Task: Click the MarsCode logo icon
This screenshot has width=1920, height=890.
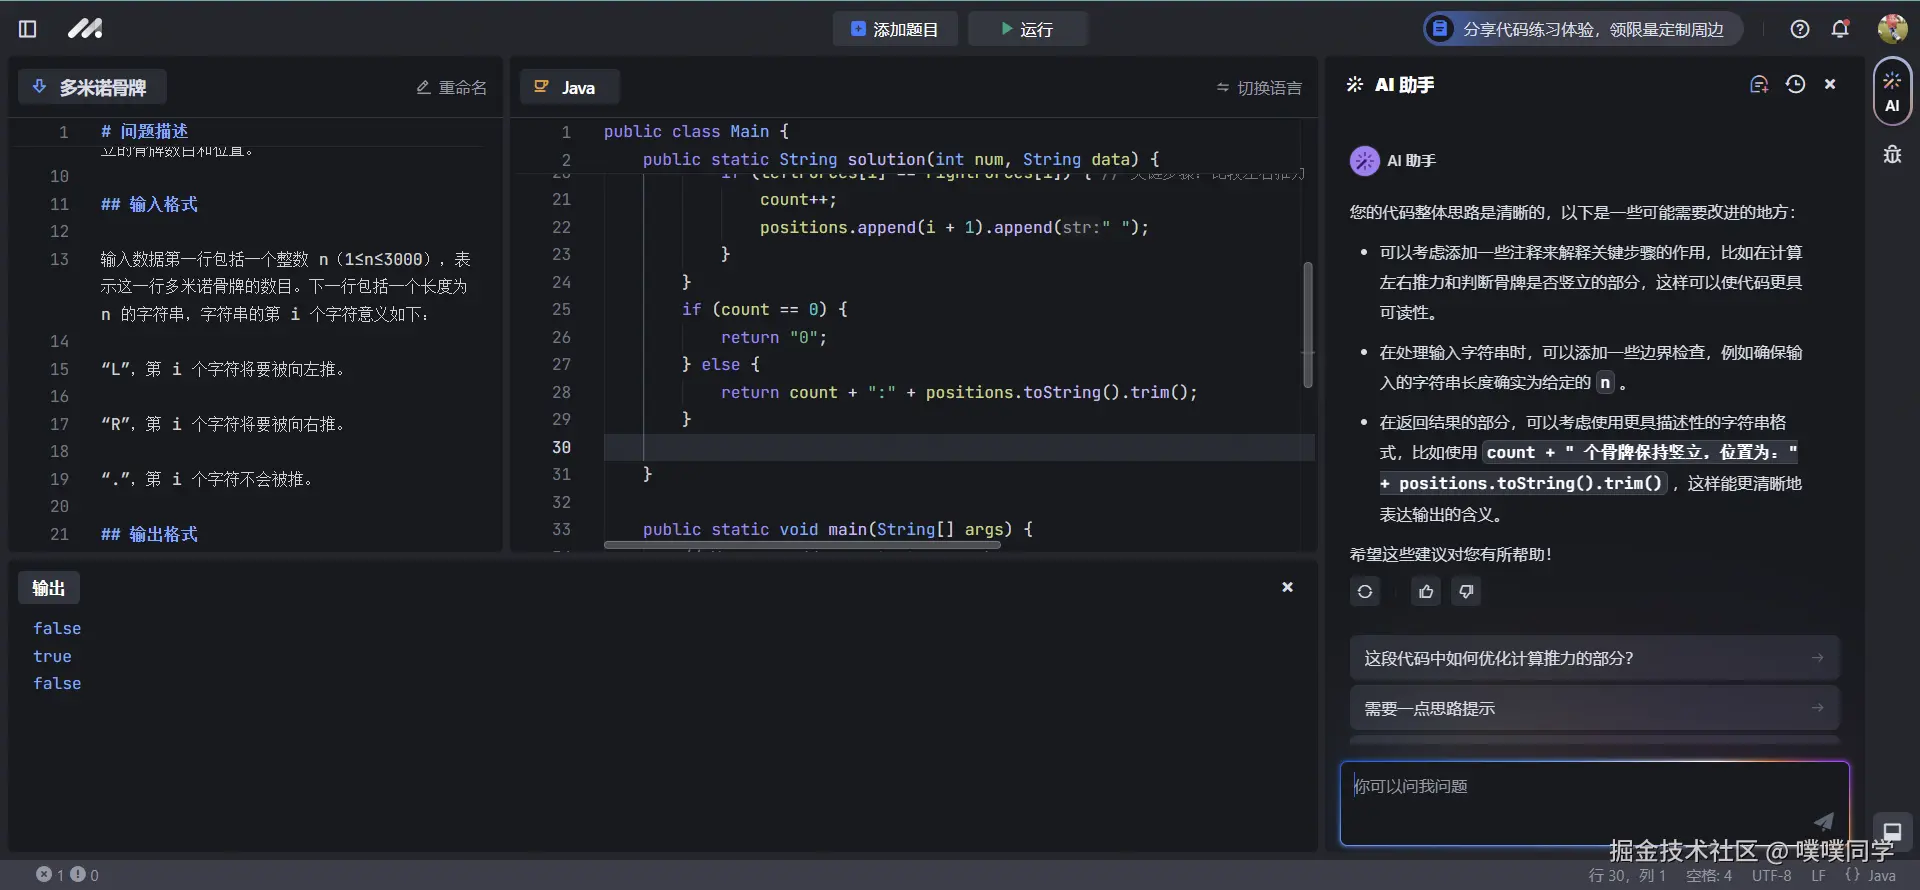Action: (85, 29)
